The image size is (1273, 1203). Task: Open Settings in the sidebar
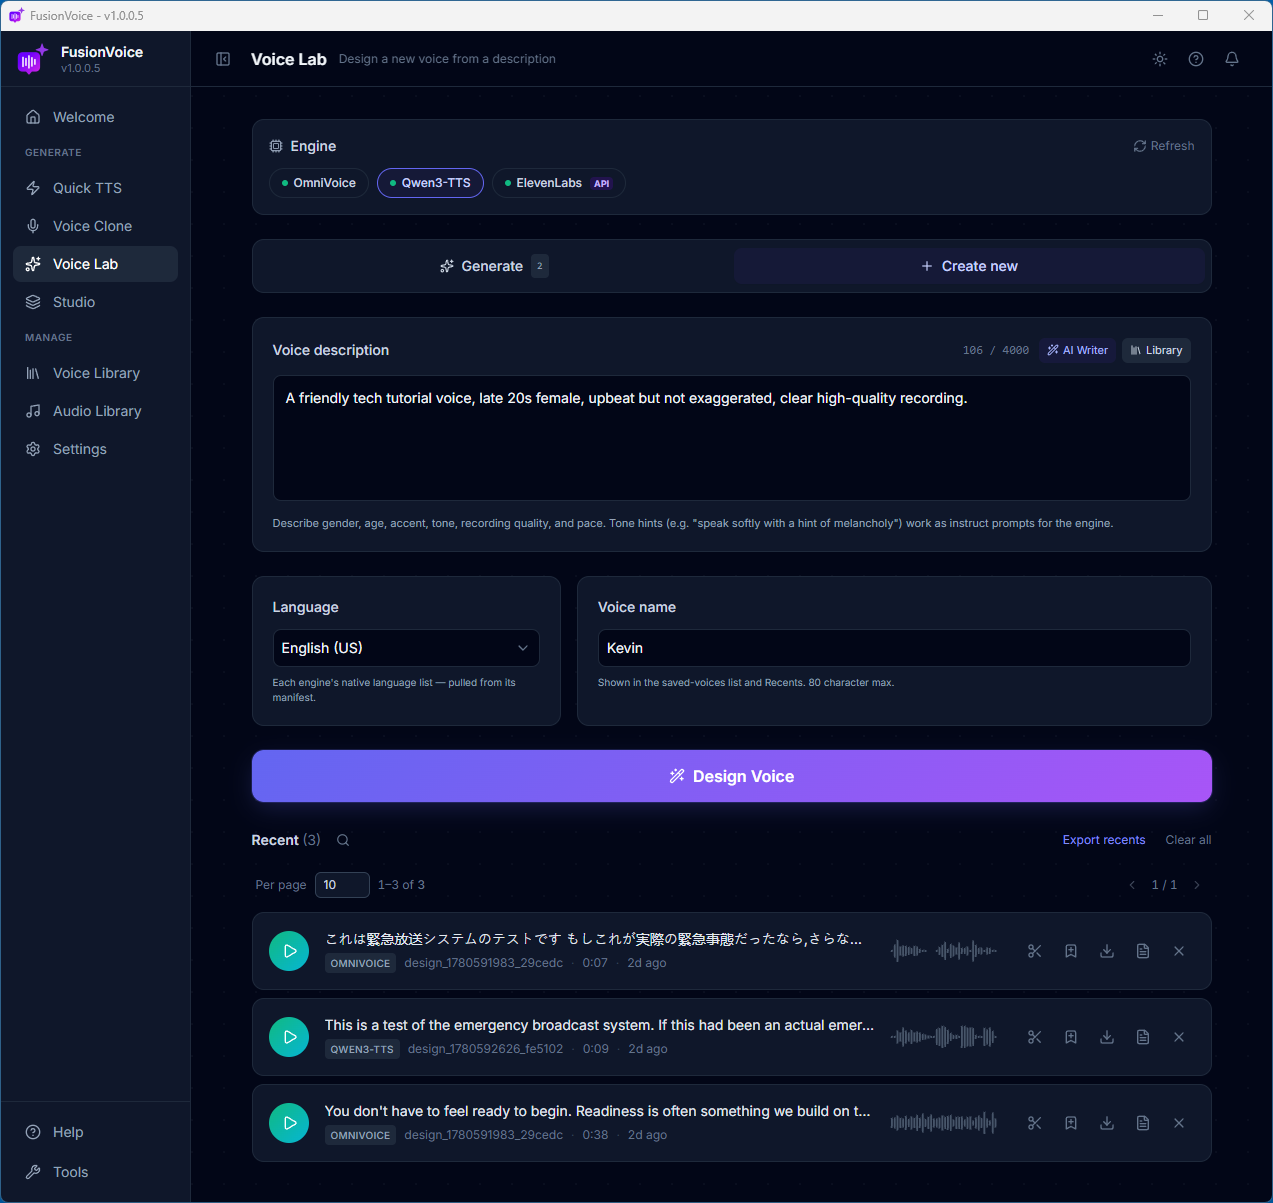point(95,449)
